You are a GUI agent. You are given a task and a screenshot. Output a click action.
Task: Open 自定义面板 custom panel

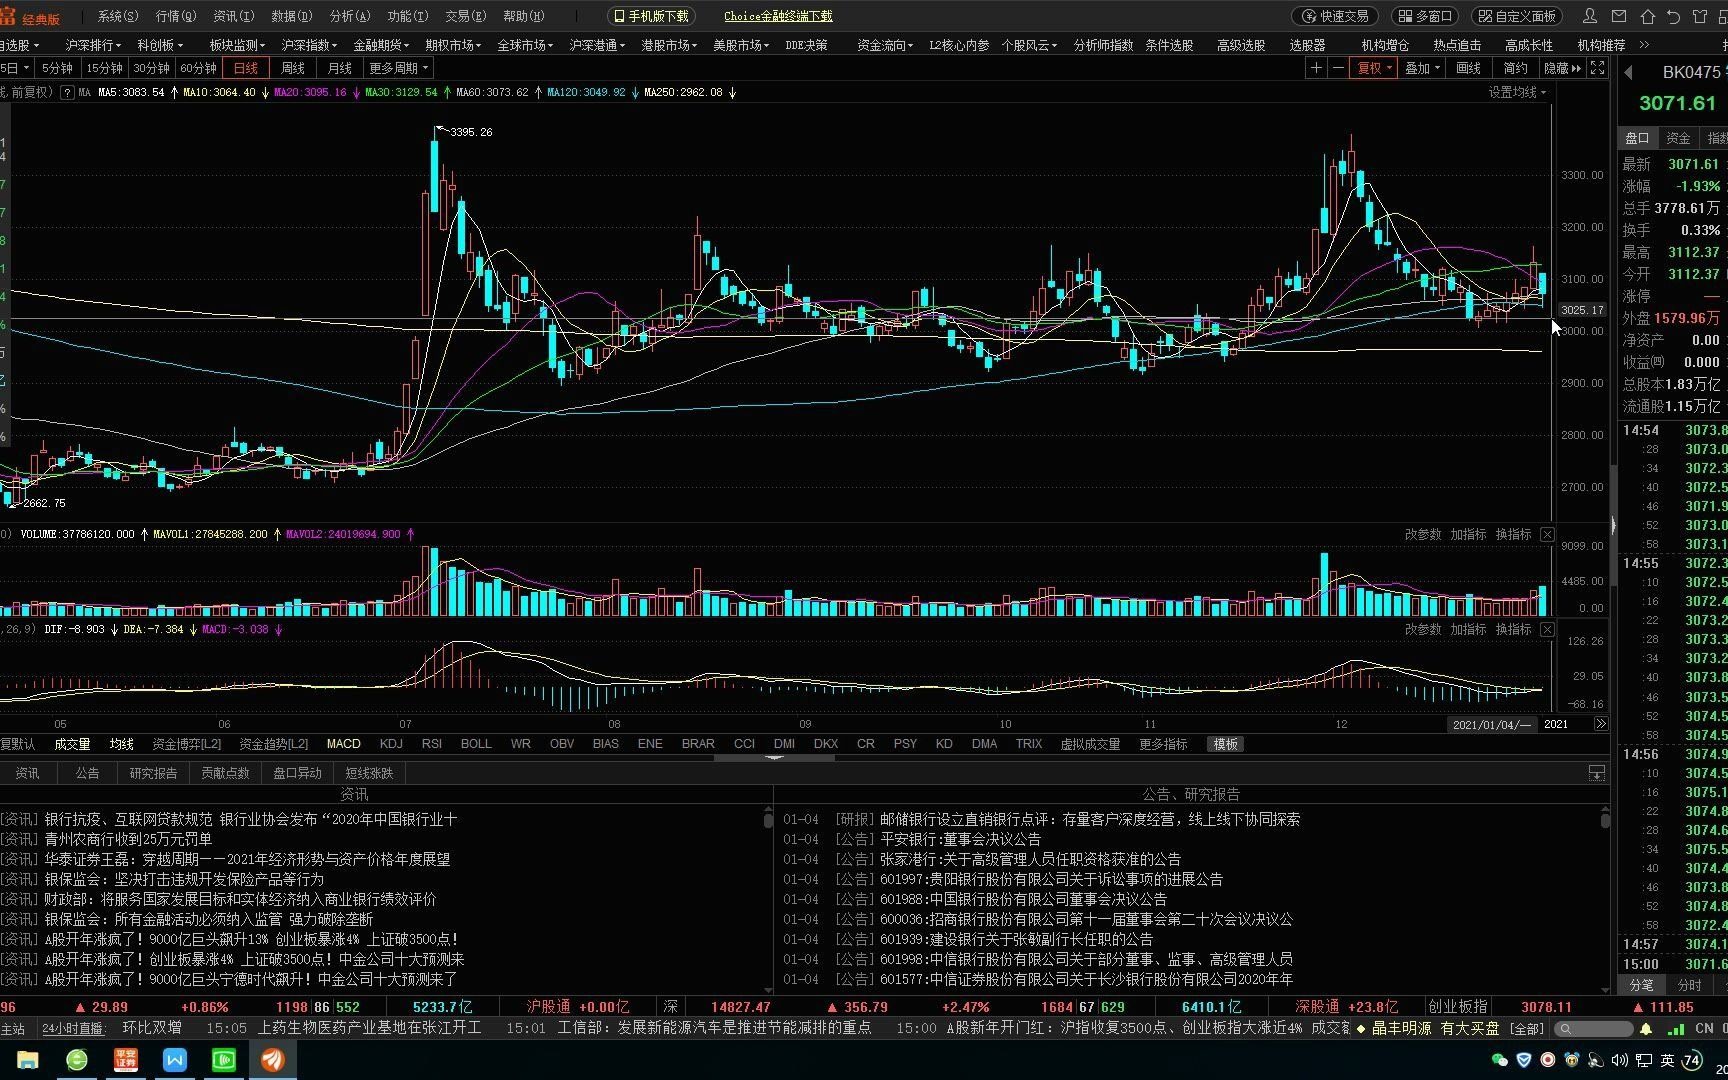coord(1518,16)
